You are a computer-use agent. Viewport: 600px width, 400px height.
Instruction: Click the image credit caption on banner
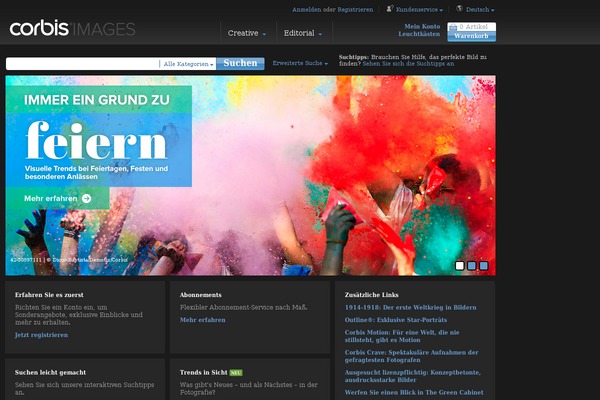(69, 260)
